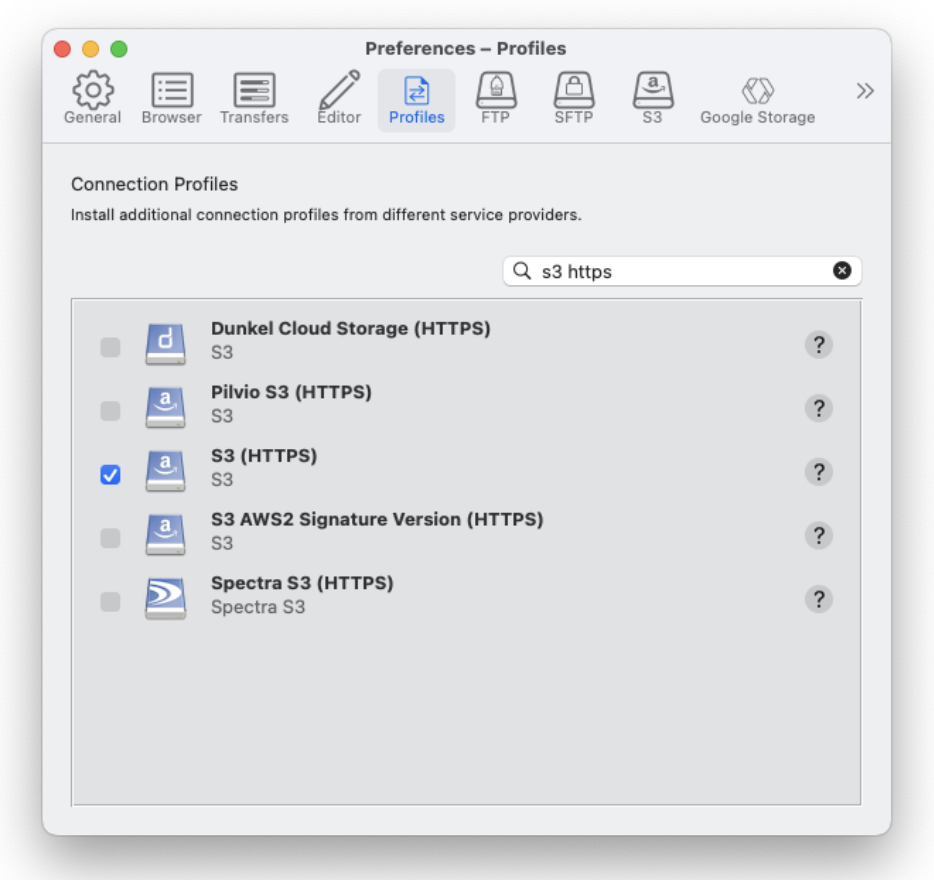Click the Spectra S3 drive icon

[x=165, y=598]
